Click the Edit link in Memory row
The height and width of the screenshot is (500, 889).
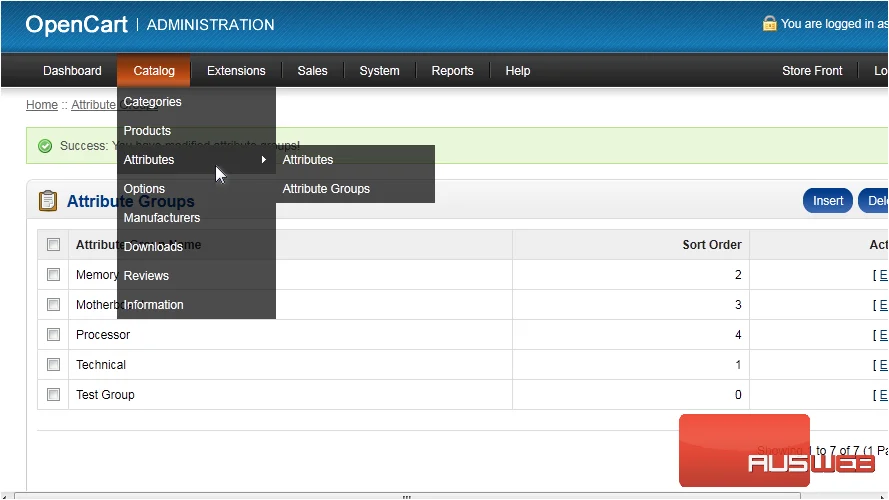click(883, 275)
